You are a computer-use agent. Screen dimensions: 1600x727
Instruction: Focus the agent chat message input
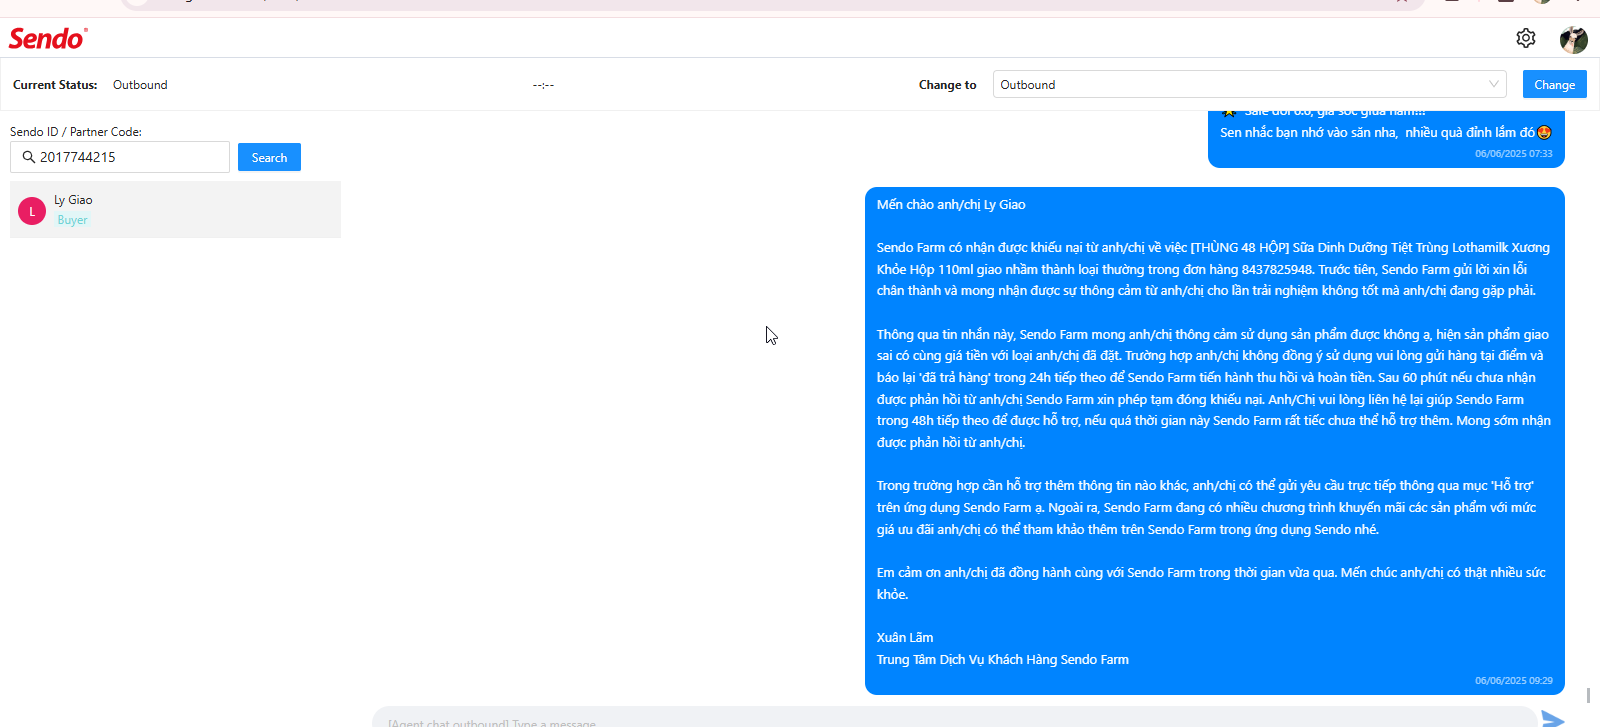pos(954,718)
